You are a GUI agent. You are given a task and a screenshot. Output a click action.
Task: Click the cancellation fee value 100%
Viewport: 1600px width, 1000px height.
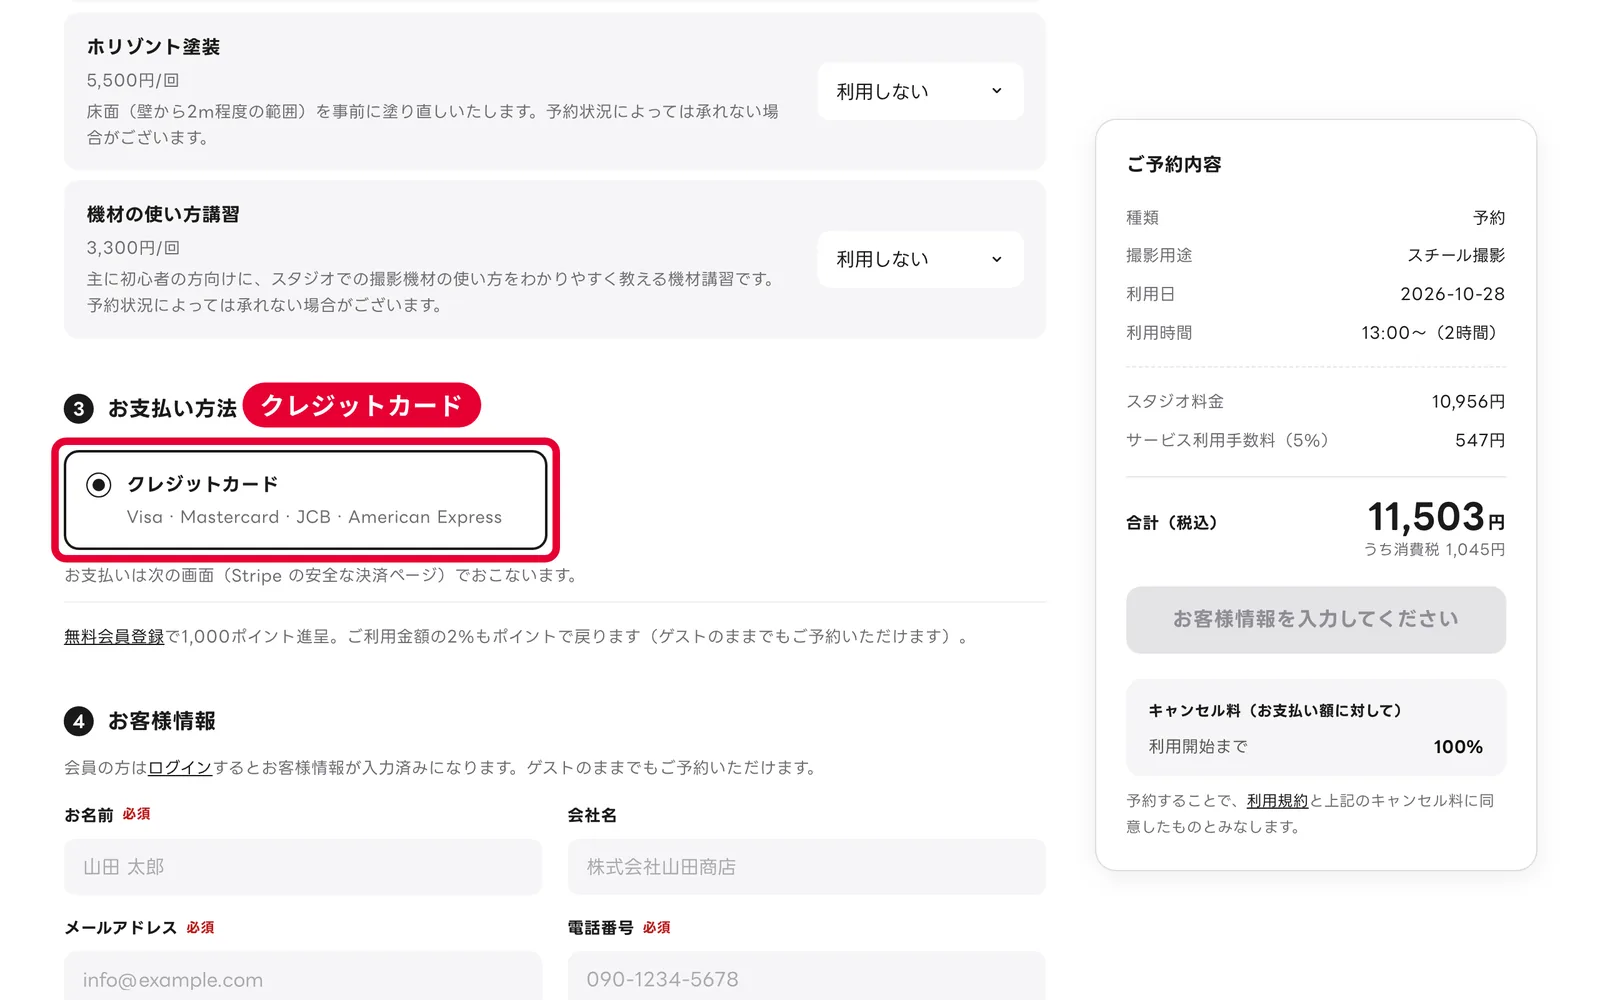(1458, 747)
